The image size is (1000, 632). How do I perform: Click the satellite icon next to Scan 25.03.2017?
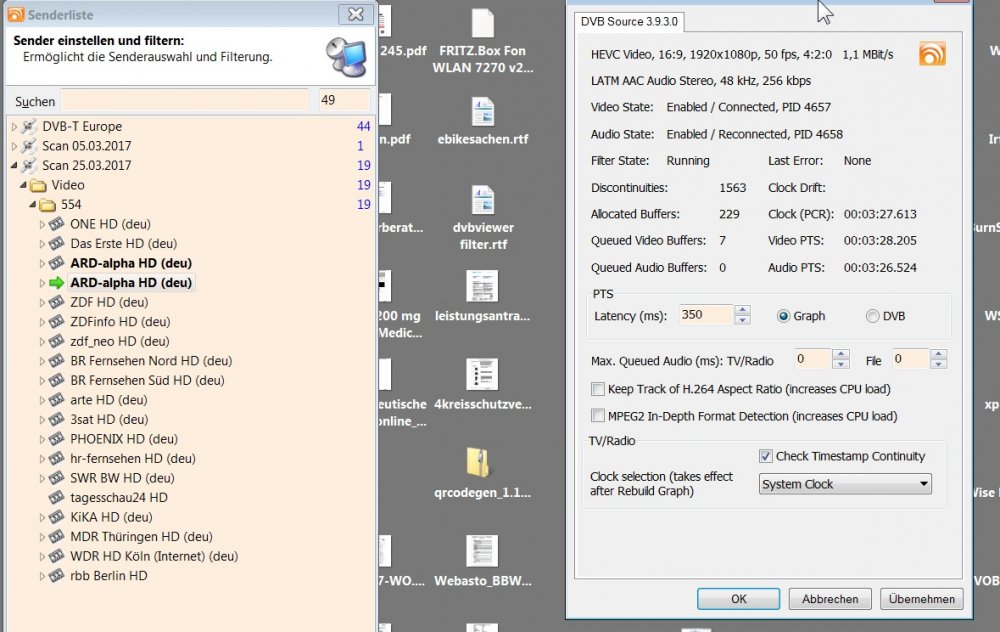tap(29, 166)
